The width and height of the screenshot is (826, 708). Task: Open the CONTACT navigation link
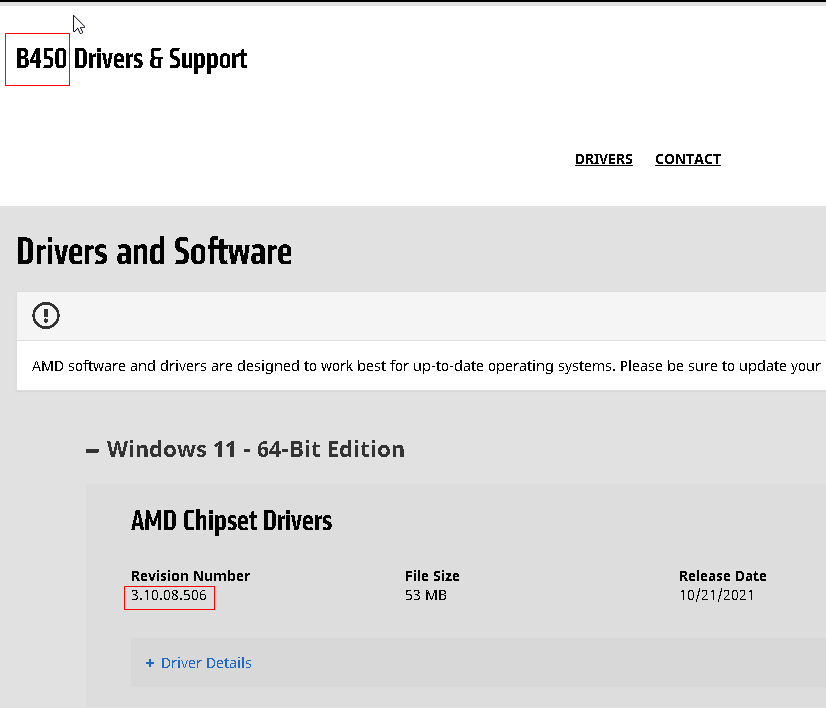tap(687, 159)
